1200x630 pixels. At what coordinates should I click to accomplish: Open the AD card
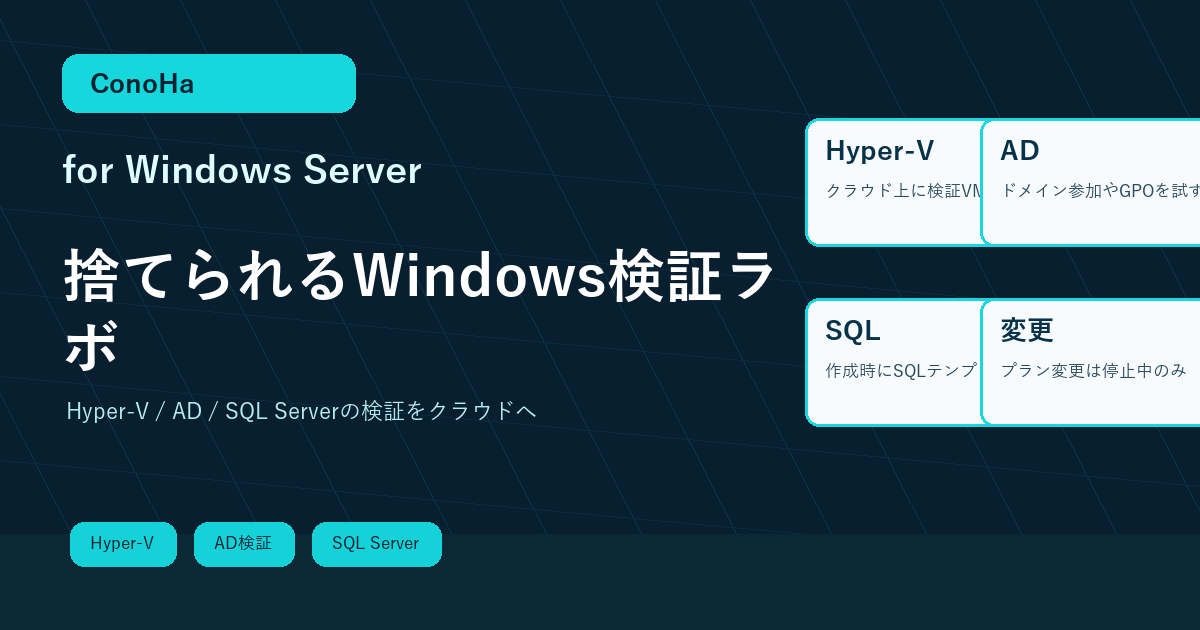point(1091,182)
